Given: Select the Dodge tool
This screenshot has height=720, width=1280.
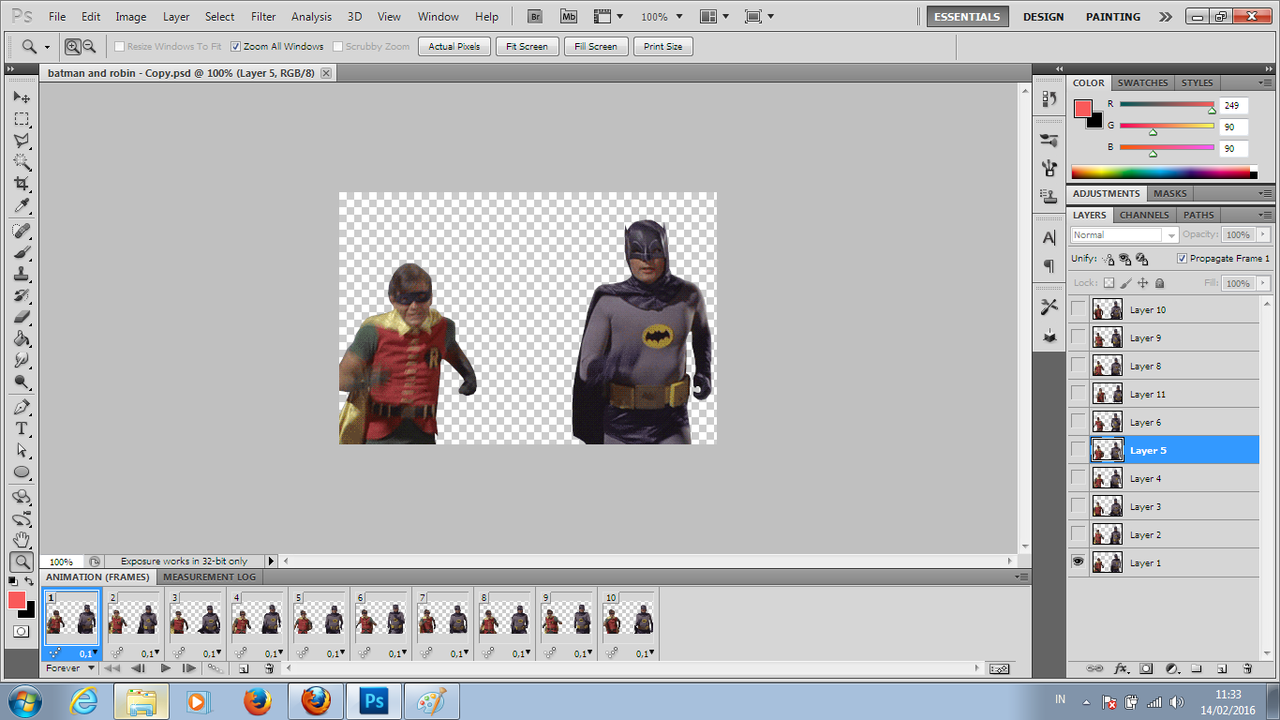Looking at the screenshot, I should tap(21, 382).
